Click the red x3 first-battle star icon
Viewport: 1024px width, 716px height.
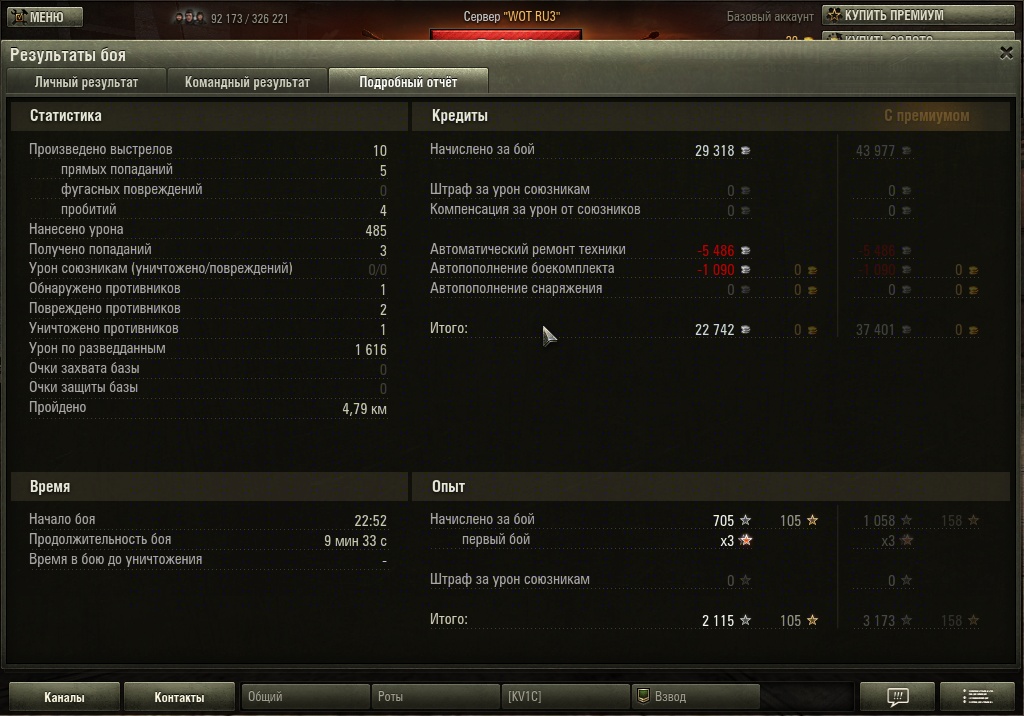(x=745, y=540)
